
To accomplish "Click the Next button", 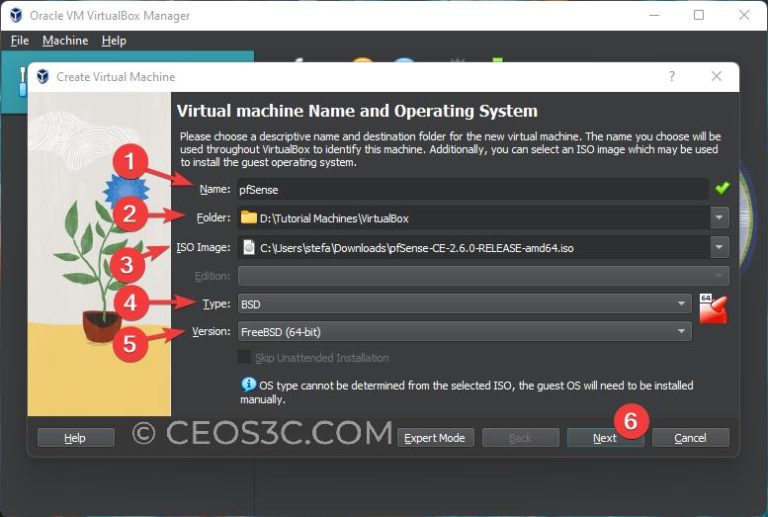I will (605, 438).
